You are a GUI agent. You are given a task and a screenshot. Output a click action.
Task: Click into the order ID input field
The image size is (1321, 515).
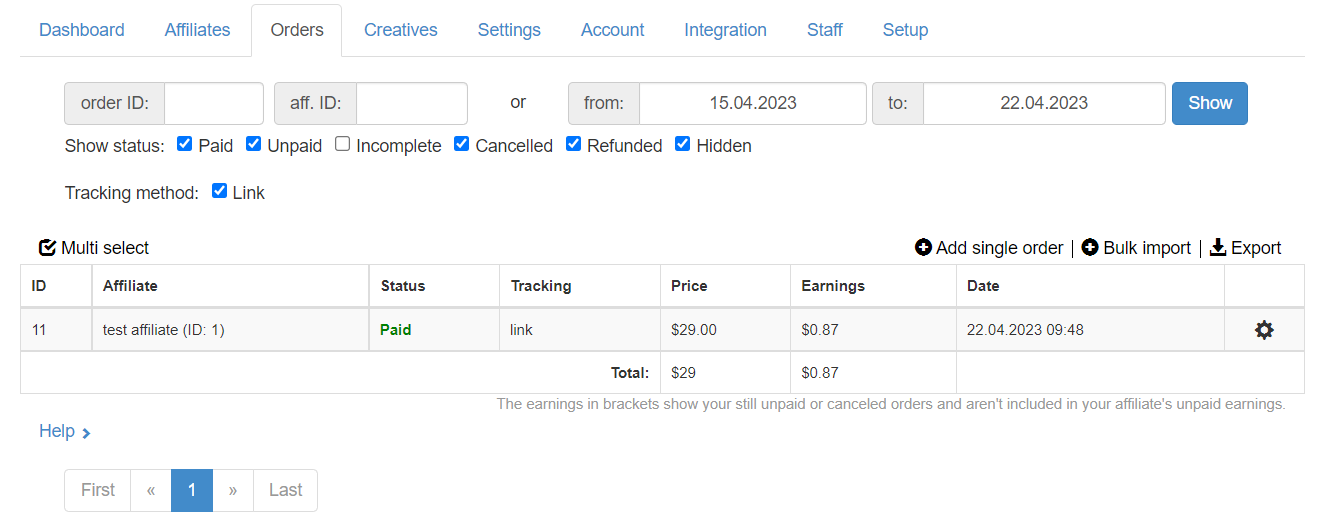213,103
